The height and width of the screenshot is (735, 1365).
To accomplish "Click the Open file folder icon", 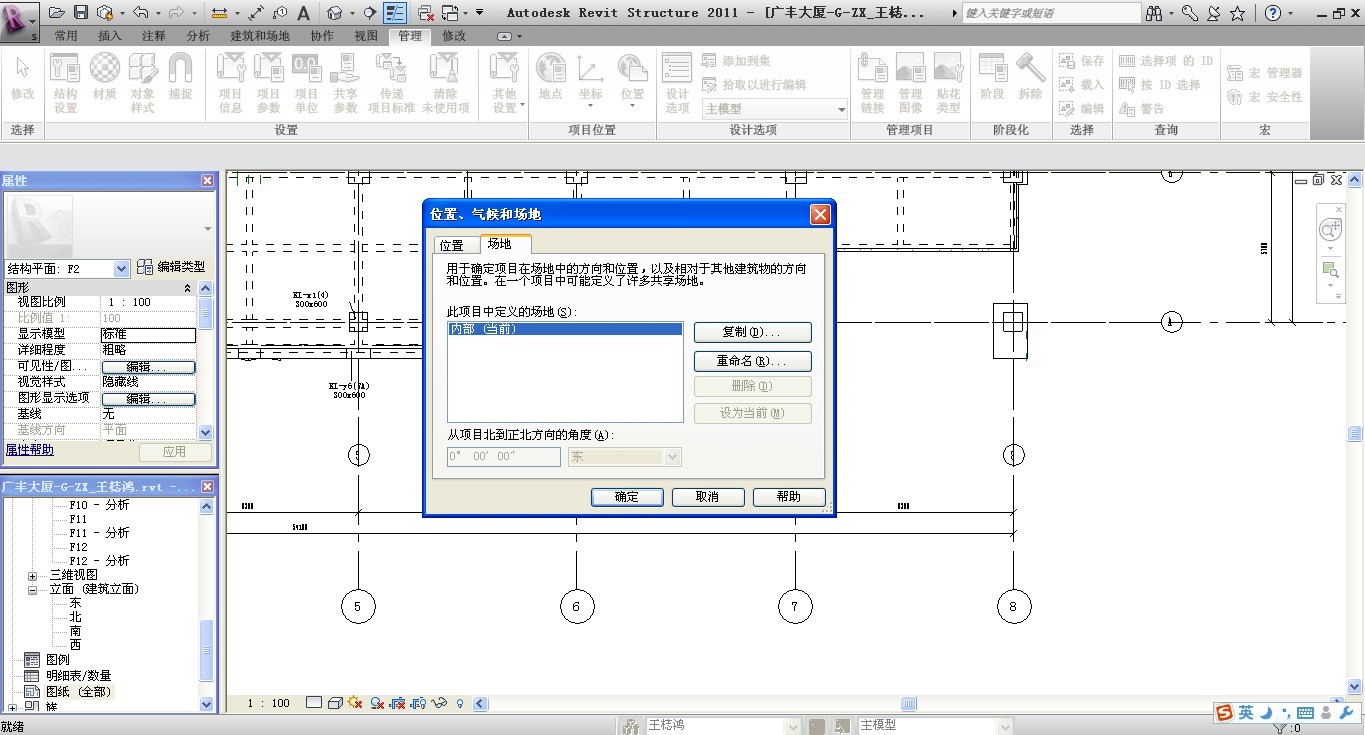I will pos(57,13).
